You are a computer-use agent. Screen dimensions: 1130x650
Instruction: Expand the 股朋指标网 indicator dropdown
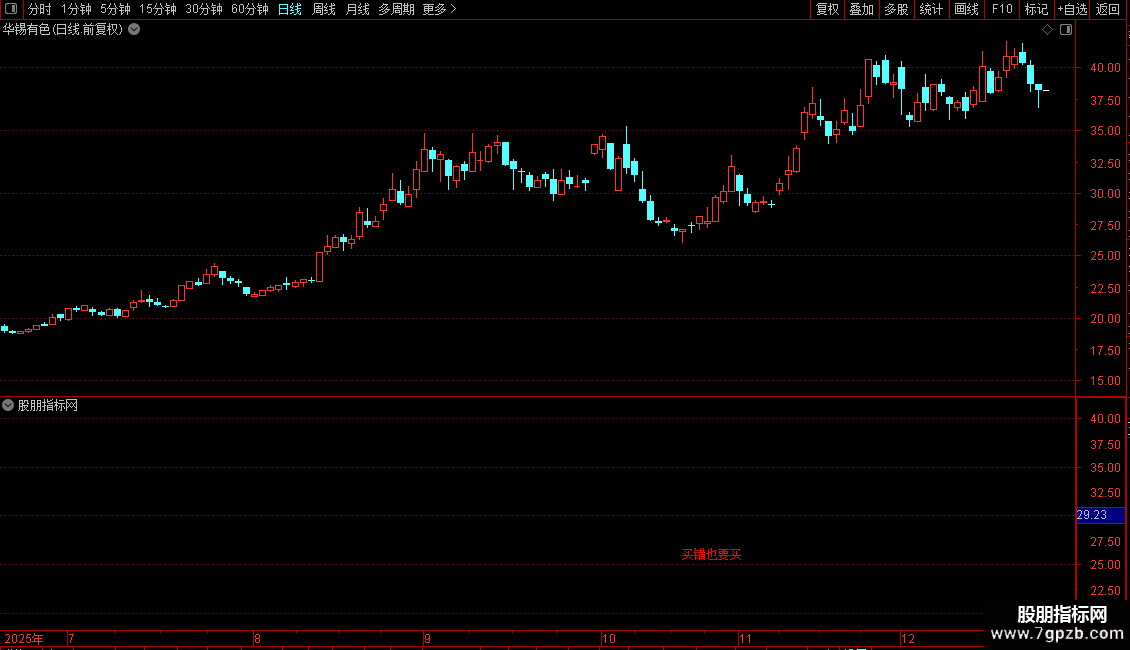point(8,406)
